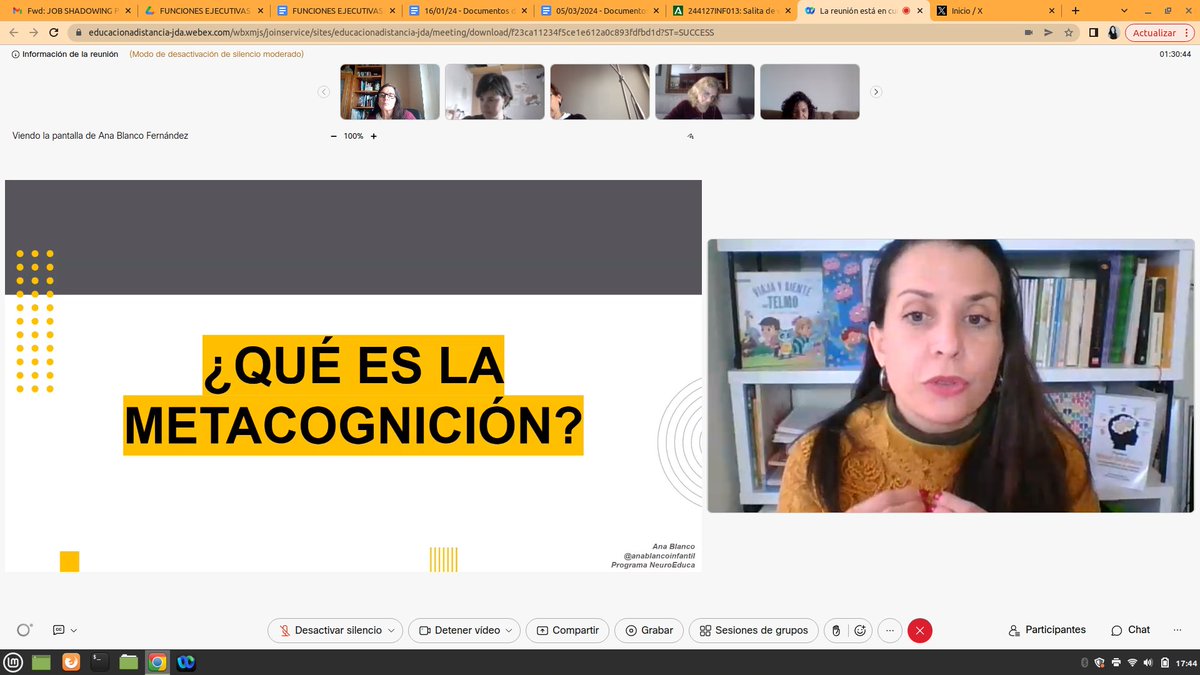Open the network wifi tray icon
1200x675 pixels.
pyautogui.click(x=1132, y=662)
